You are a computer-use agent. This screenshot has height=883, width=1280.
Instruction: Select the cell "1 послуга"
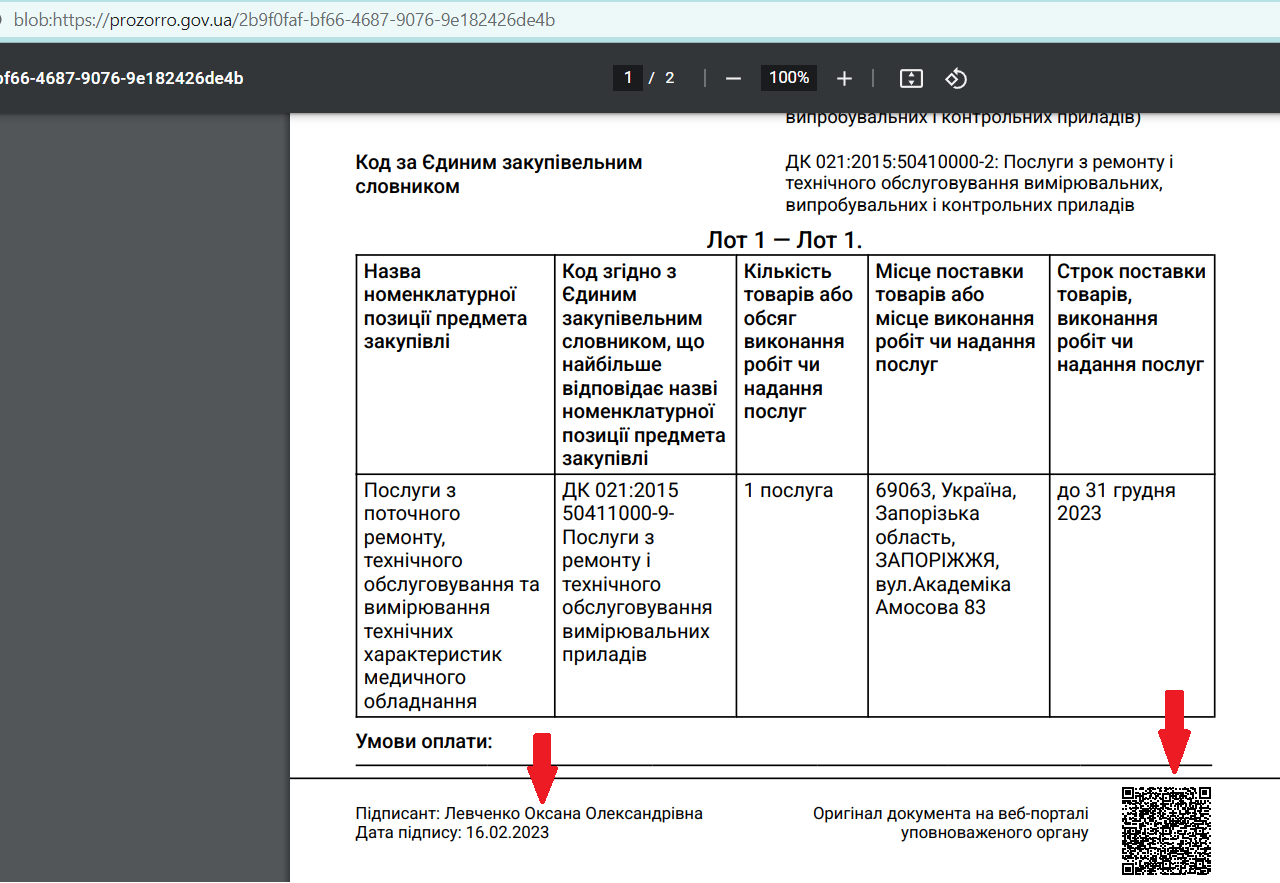(802, 596)
